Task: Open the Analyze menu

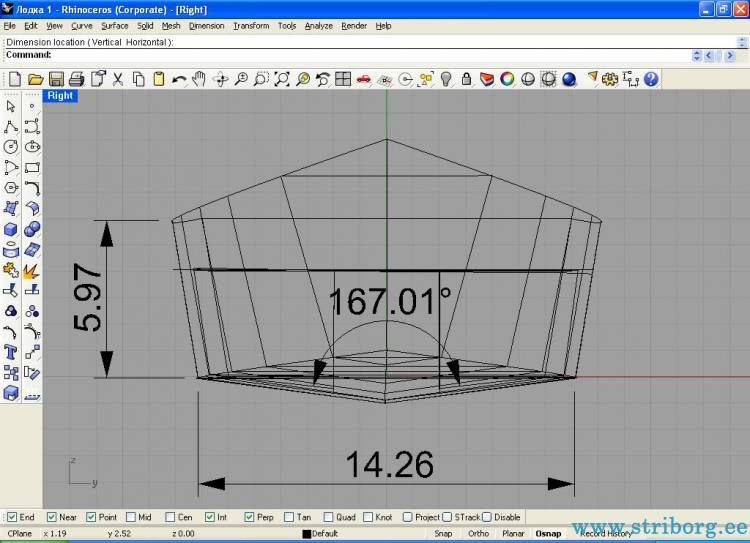Action: pyautogui.click(x=318, y=25)
